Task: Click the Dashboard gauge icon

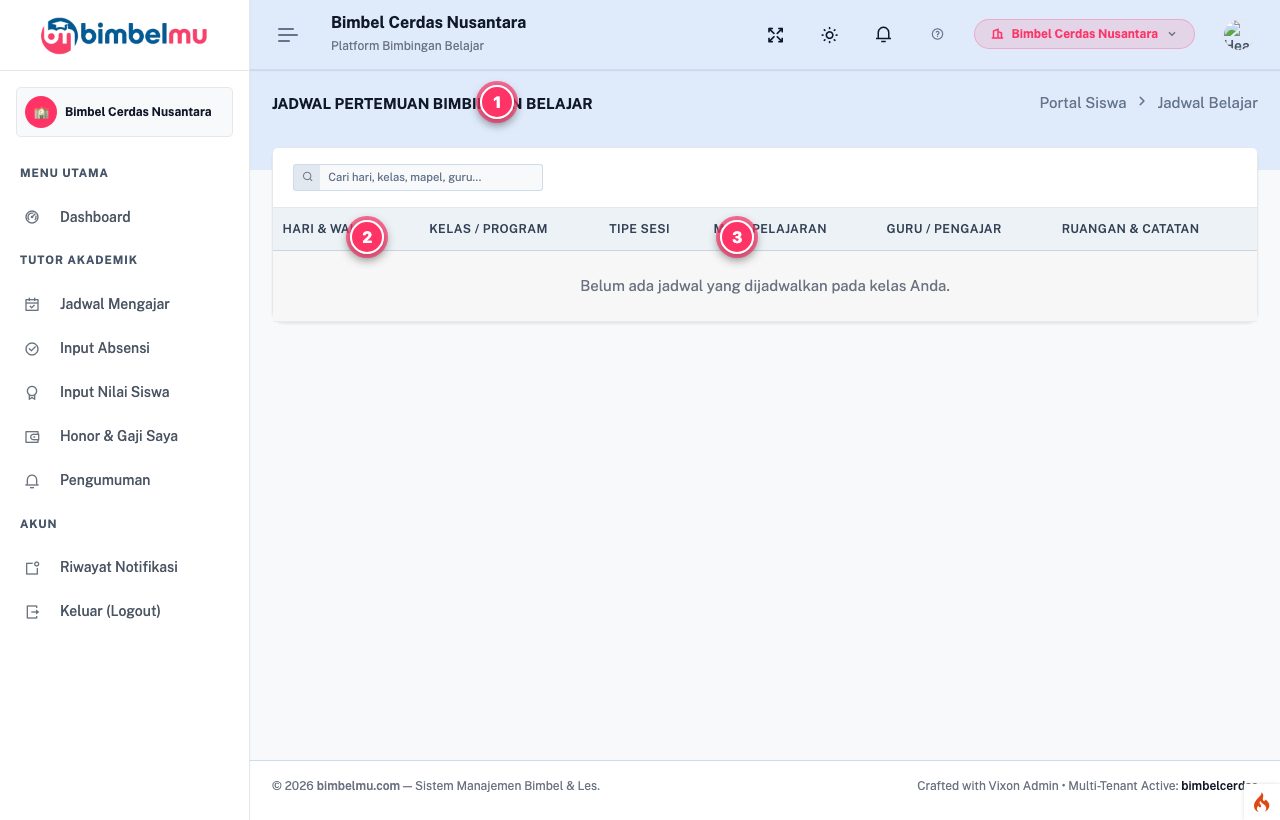Action: (32, 217)
